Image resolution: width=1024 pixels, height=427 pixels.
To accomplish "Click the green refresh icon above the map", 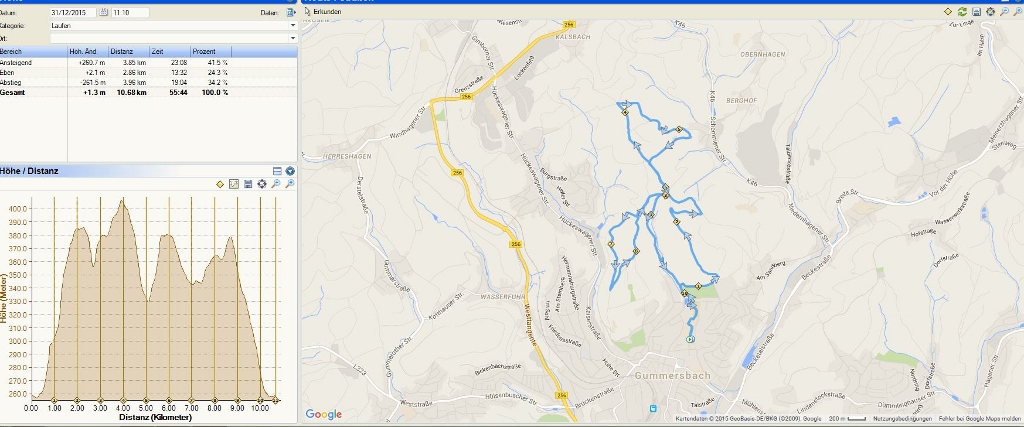I will tap(962, 12).
